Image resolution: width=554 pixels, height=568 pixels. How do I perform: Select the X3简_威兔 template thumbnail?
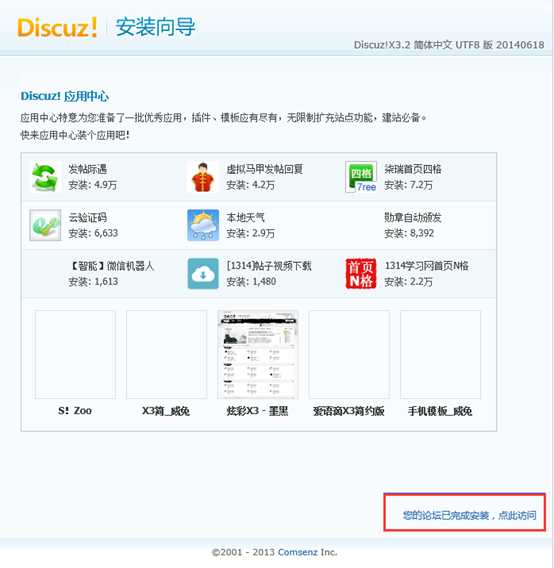pos(167,354)
